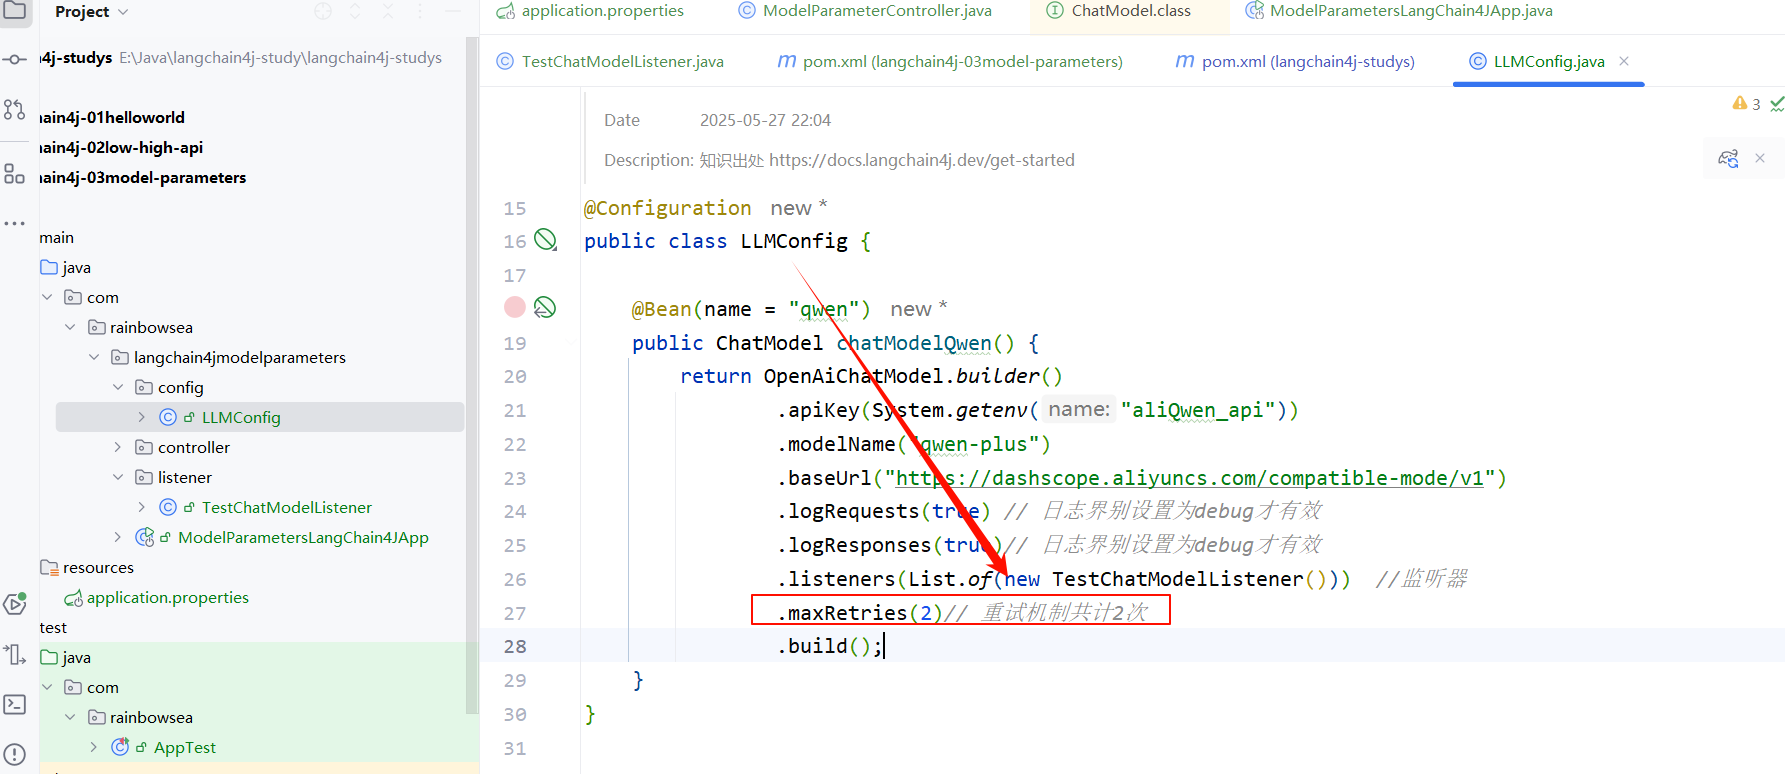Toggle the breakpoint on line 18
This screenshot has width=1785, height=774.
pyautogui.click(x=515, y=307)
